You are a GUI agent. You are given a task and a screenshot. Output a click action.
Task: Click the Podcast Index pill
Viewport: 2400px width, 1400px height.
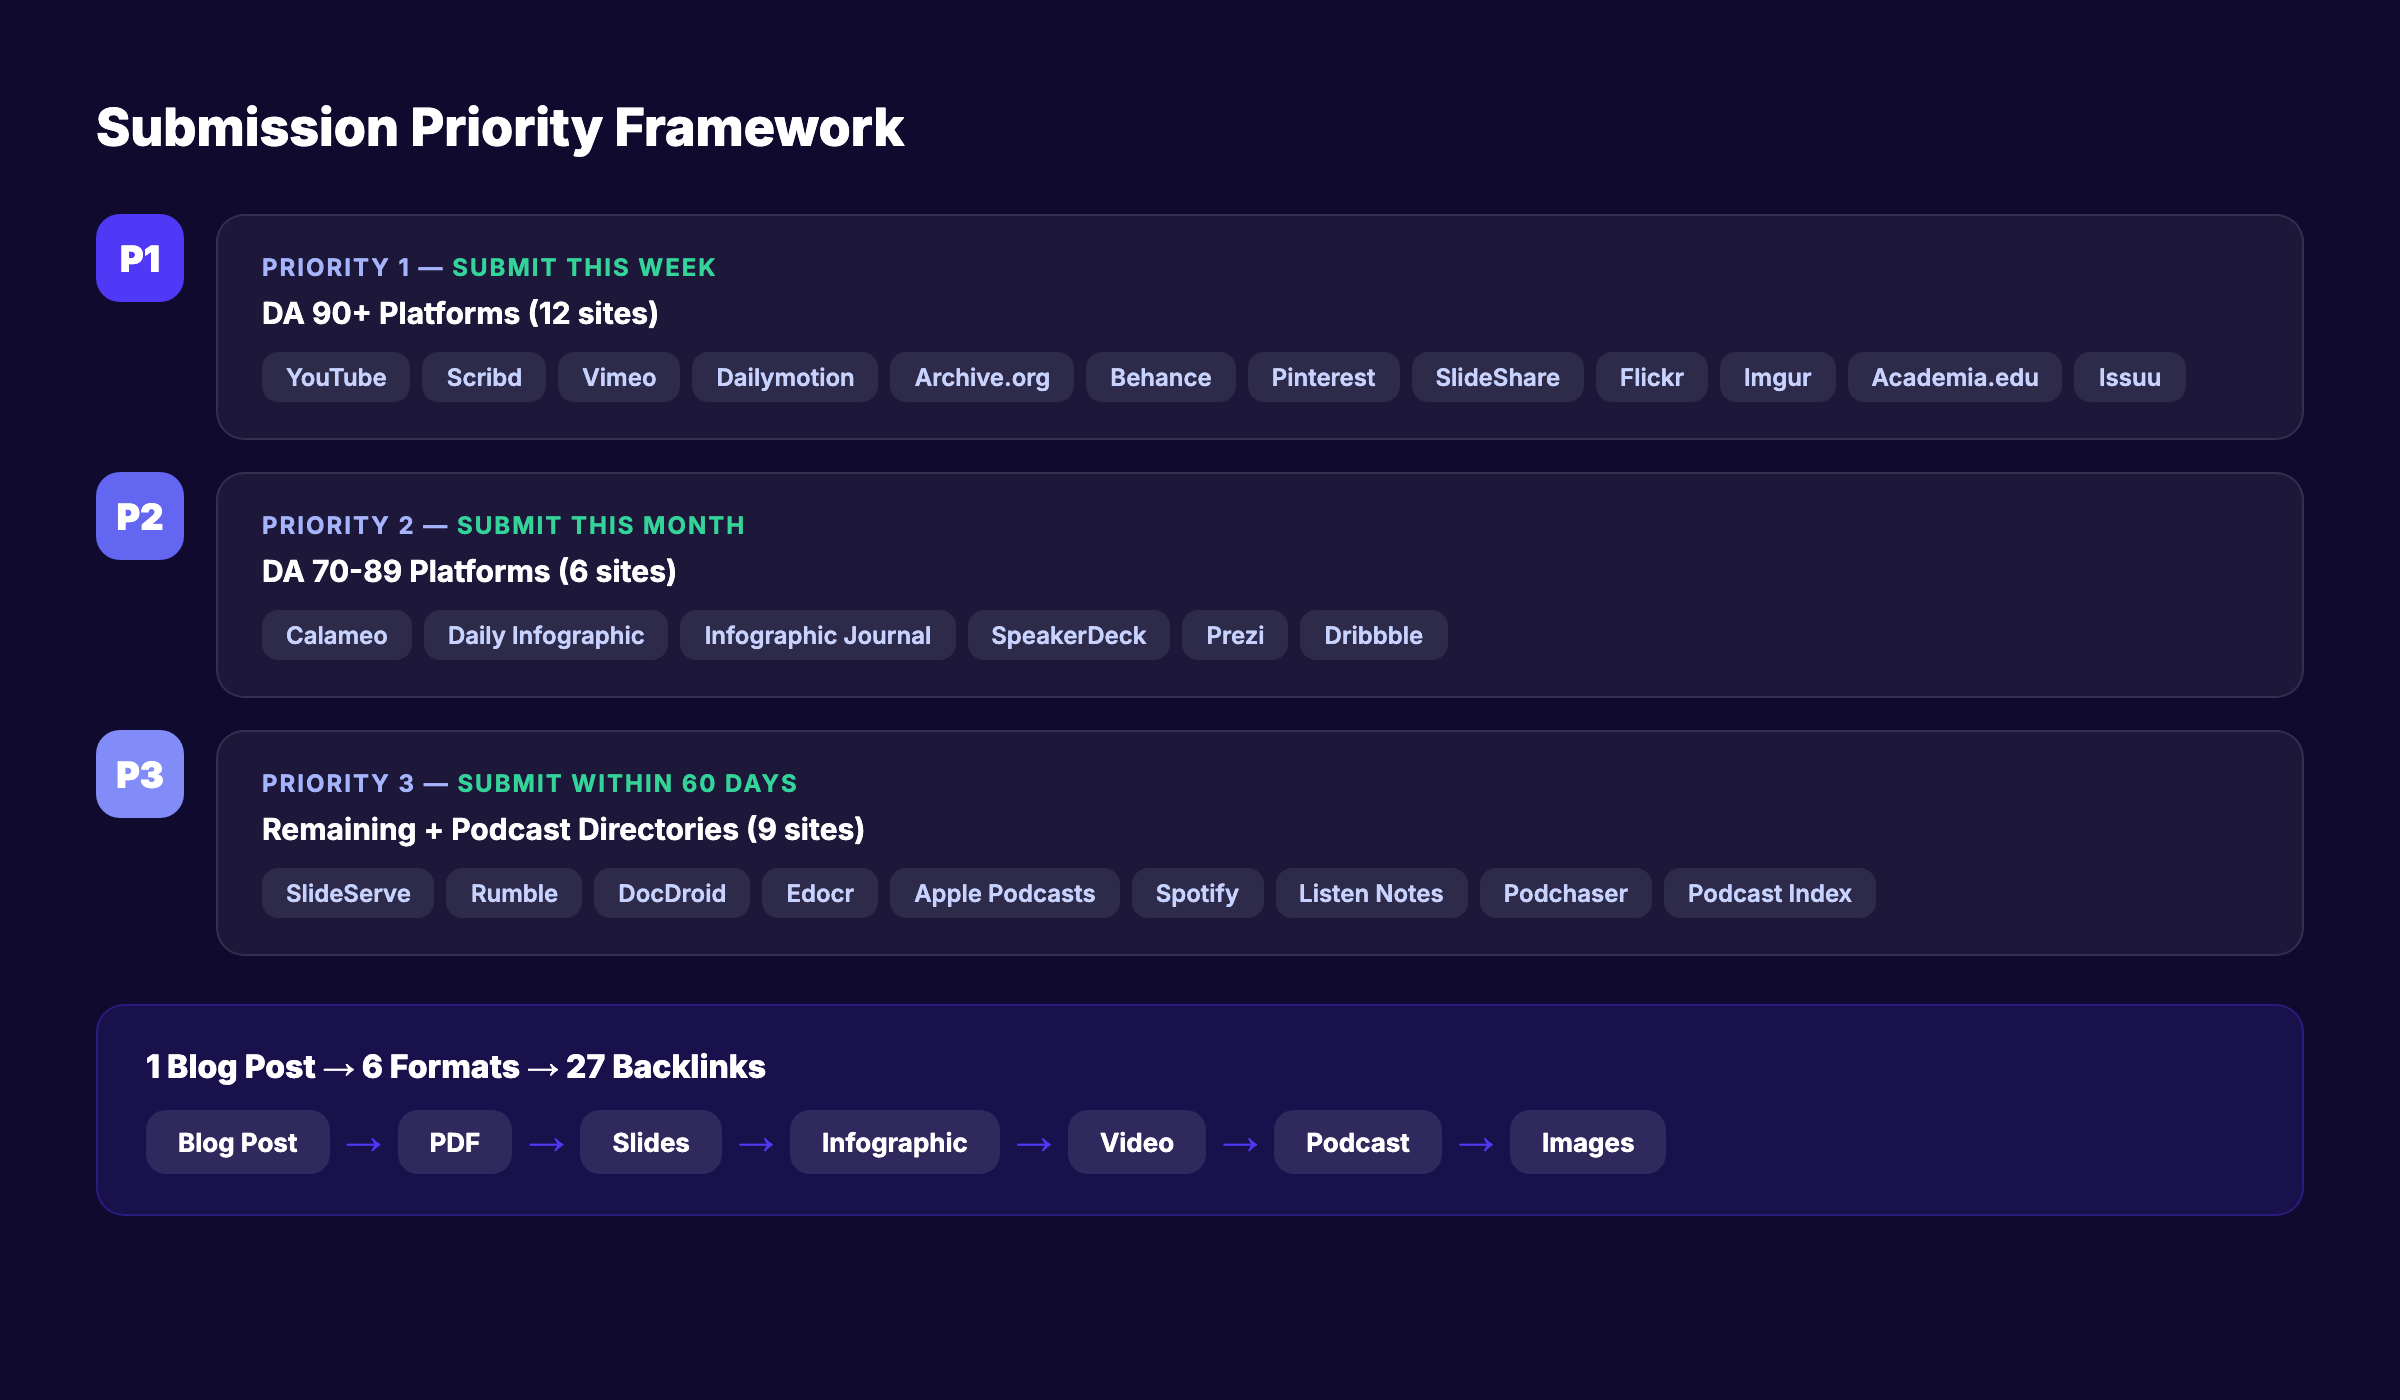[1769, 893]
